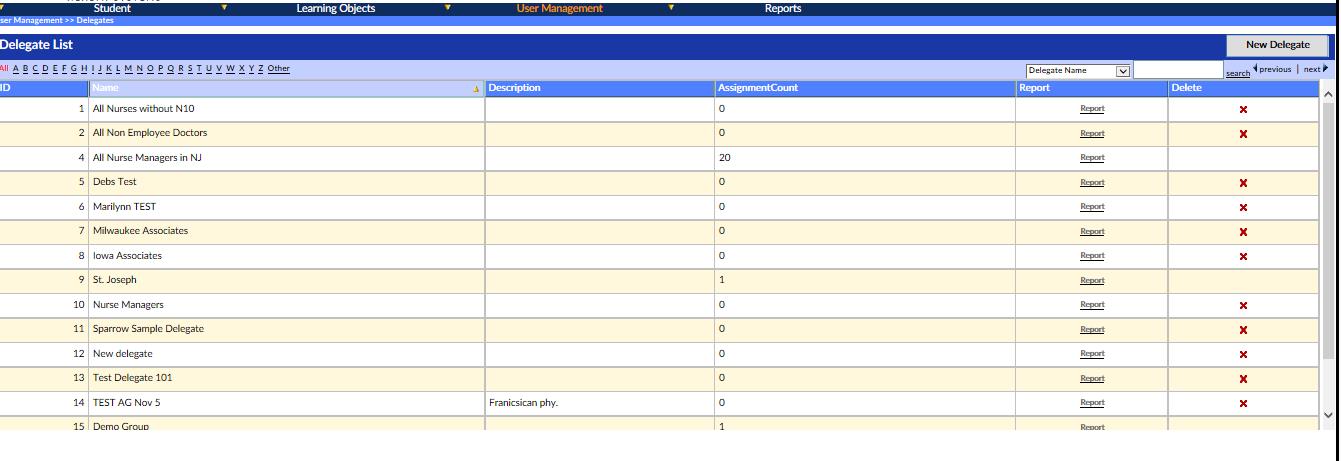Open the Student menu
The height and width of the screenshot is (461, 1341).
pos(112,8)
